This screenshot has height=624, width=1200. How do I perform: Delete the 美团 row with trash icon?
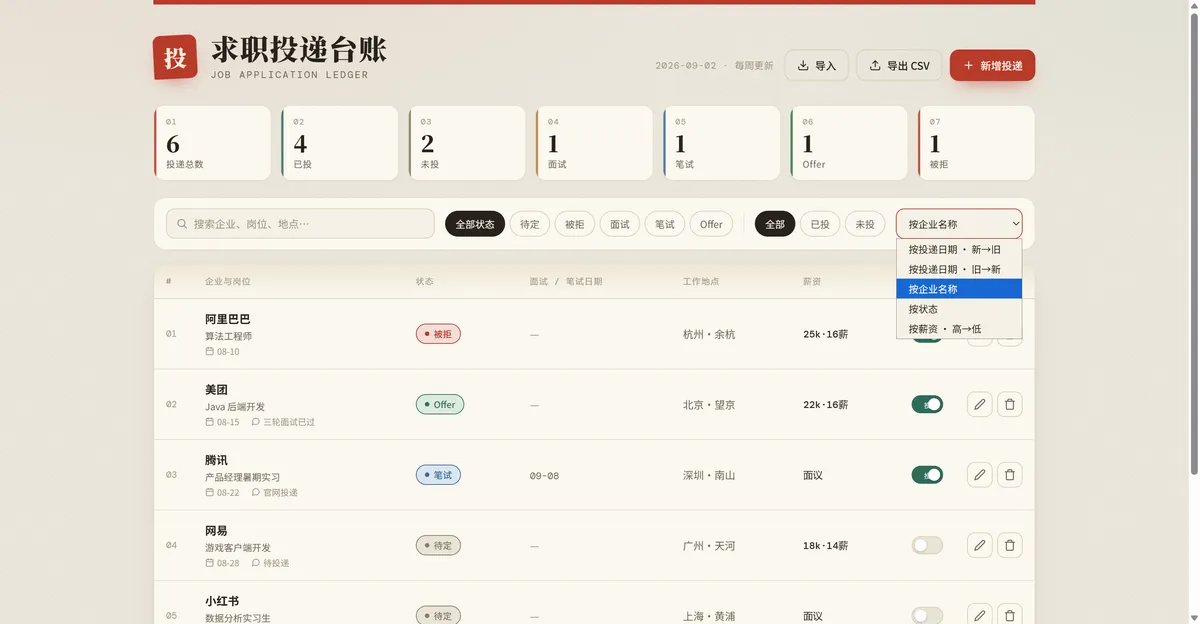[x=1010, y=404]
